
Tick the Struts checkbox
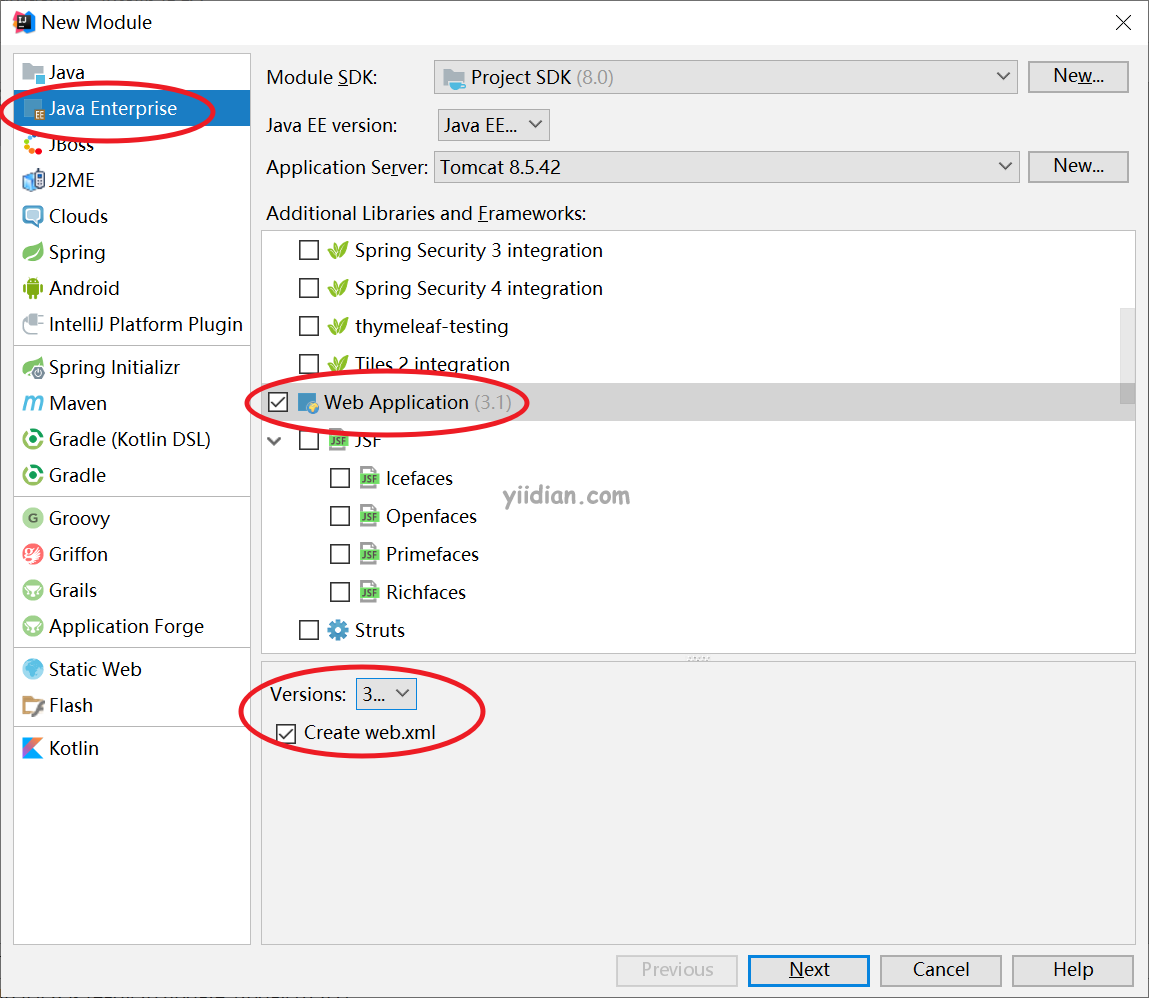309,630
